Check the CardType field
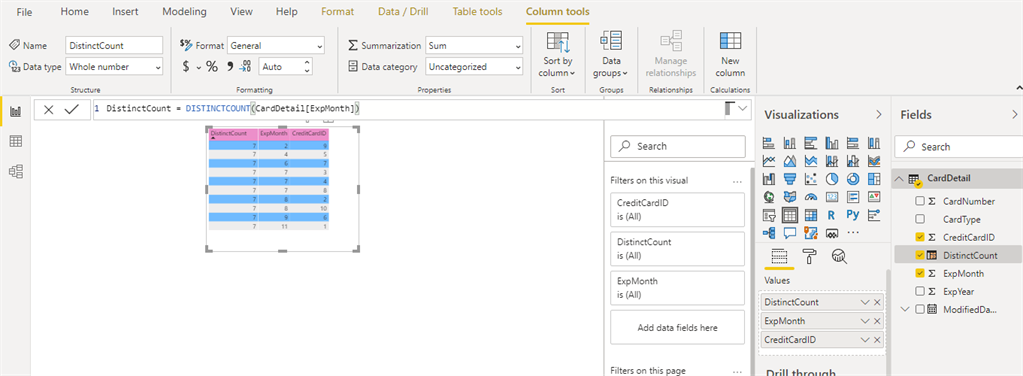Viewport: 1023px width, 376px height. (x=920, y=219)
